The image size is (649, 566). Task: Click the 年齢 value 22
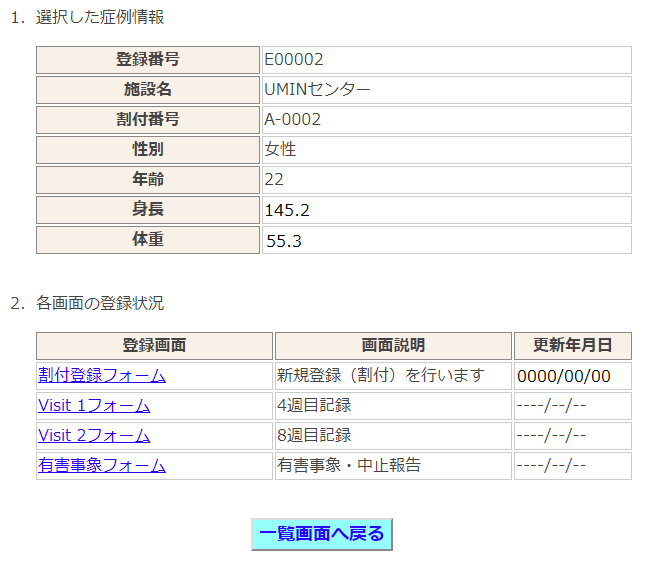[x=274, y=180]
